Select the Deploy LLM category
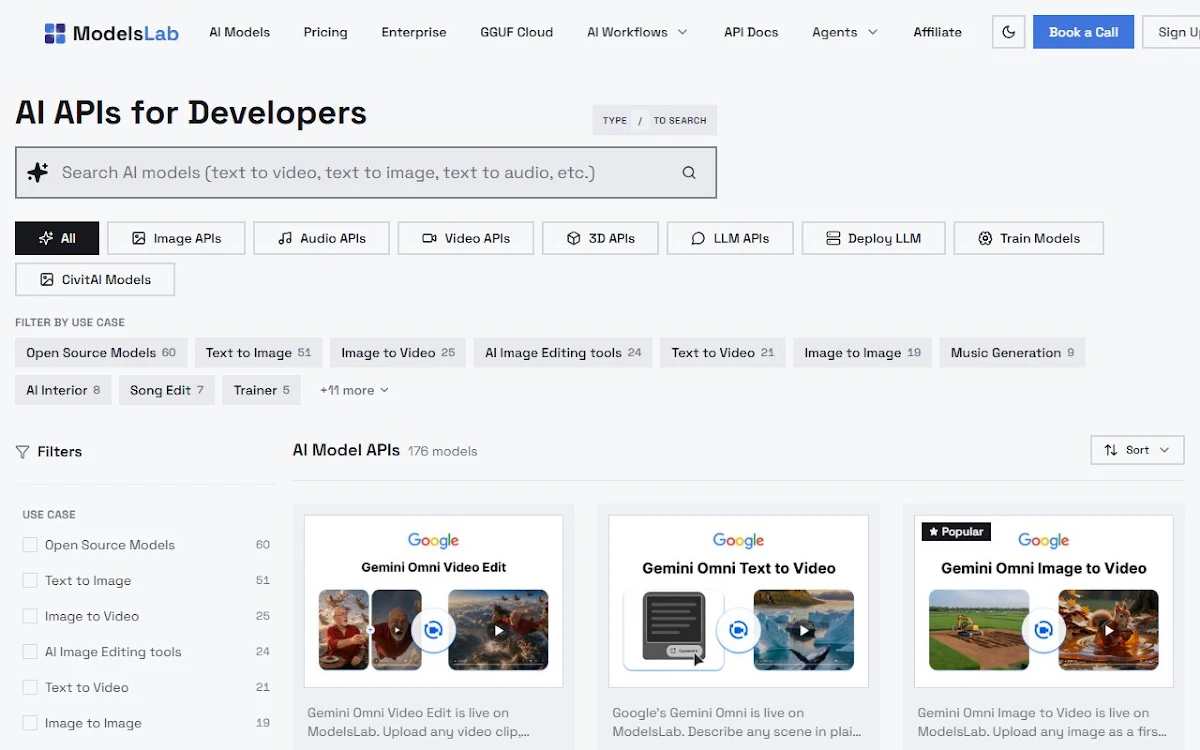 point(873,238)
